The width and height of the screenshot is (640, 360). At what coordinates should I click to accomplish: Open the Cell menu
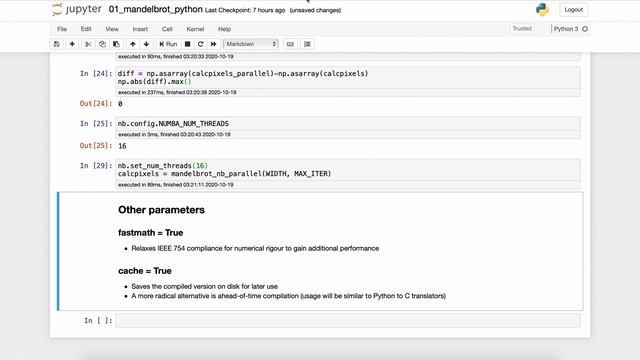coord(167,29)
